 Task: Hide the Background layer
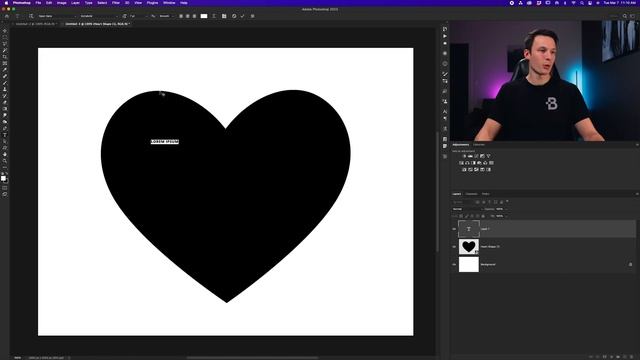pyautogui.click(x=454, y=264)
